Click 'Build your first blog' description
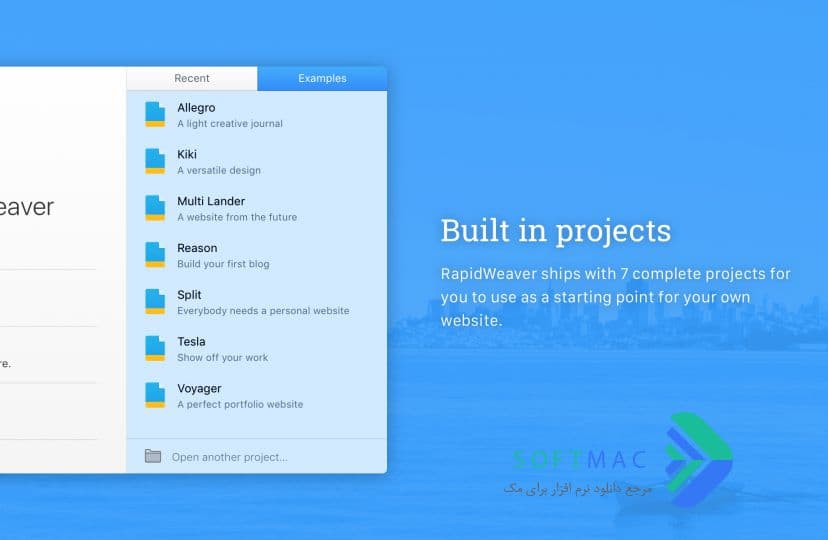This screenshot has width=828, height=540. (x=223, y=264)
